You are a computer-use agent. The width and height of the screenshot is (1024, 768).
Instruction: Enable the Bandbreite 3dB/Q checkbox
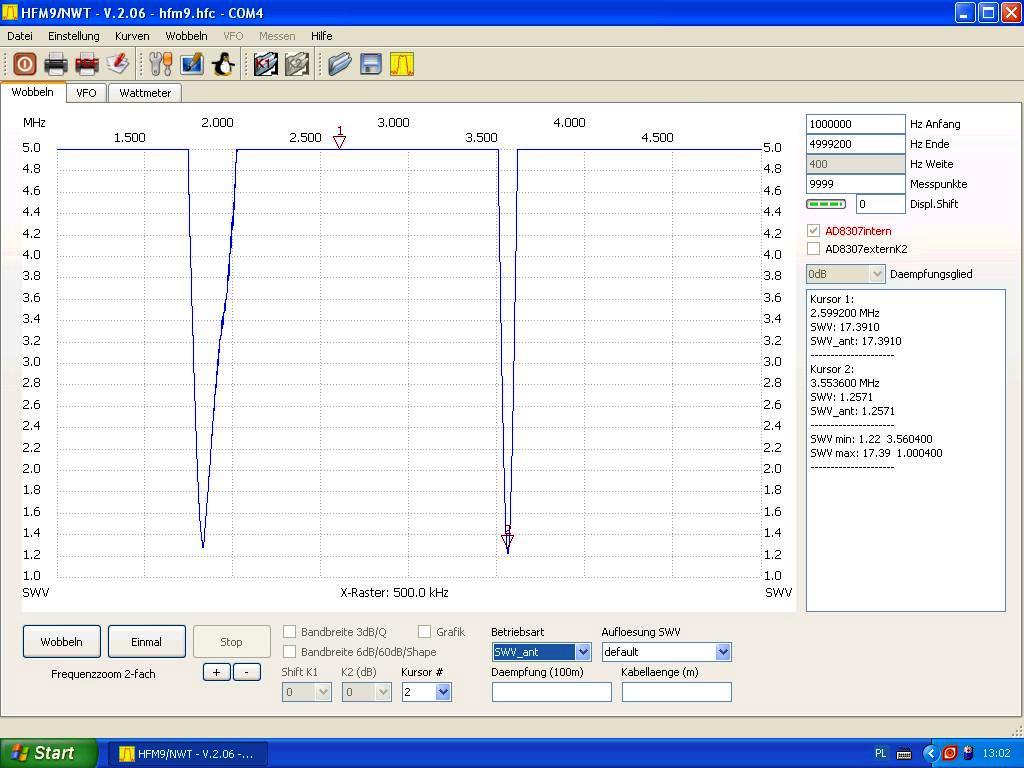point(290,632)
